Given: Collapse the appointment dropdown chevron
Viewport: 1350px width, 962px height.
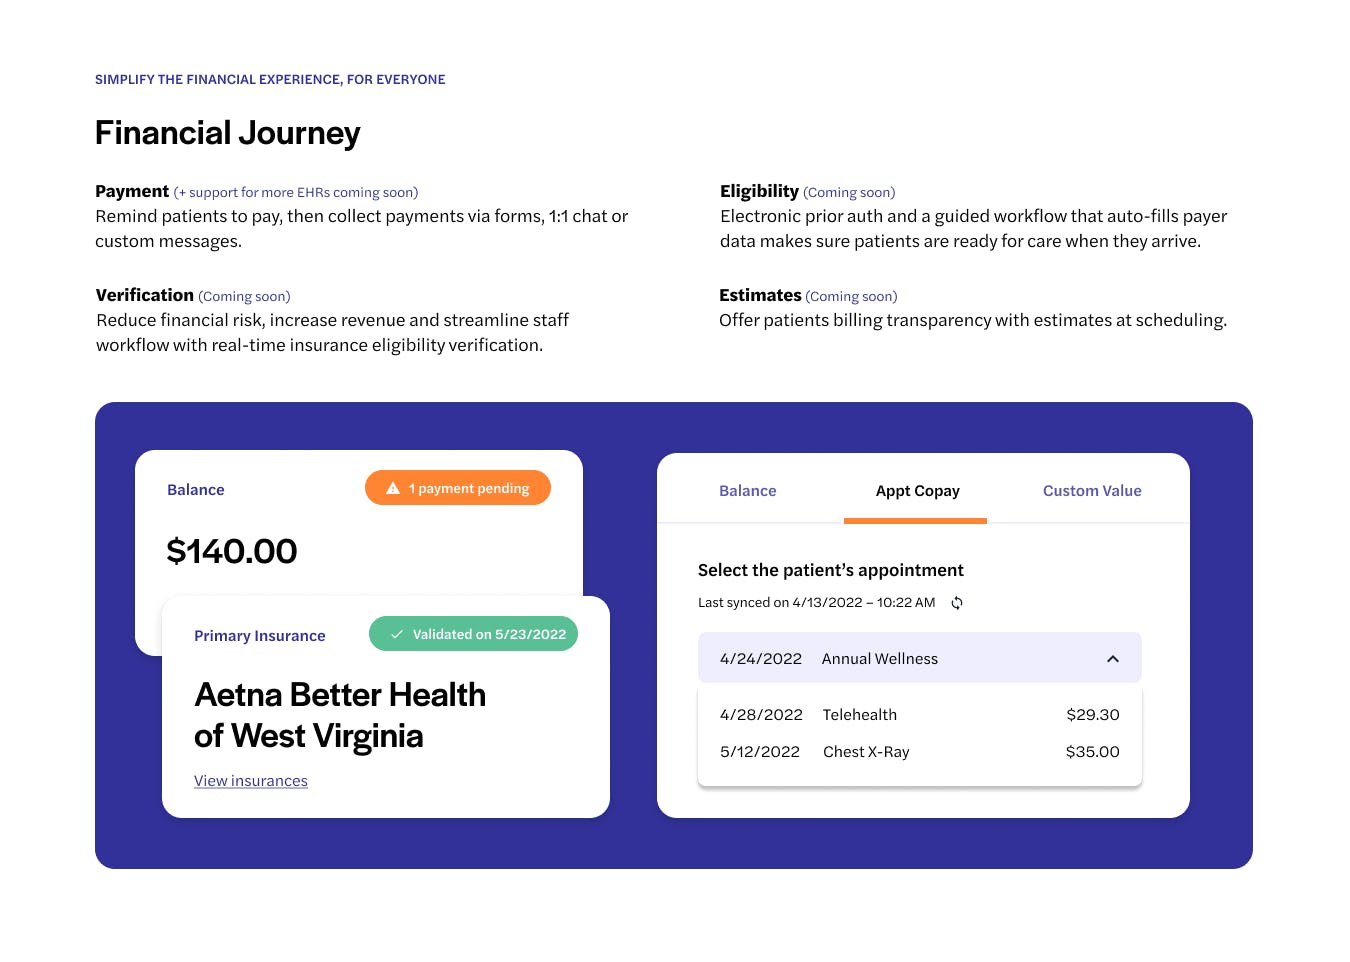Looking at the screenshot, I should 1113,659.
